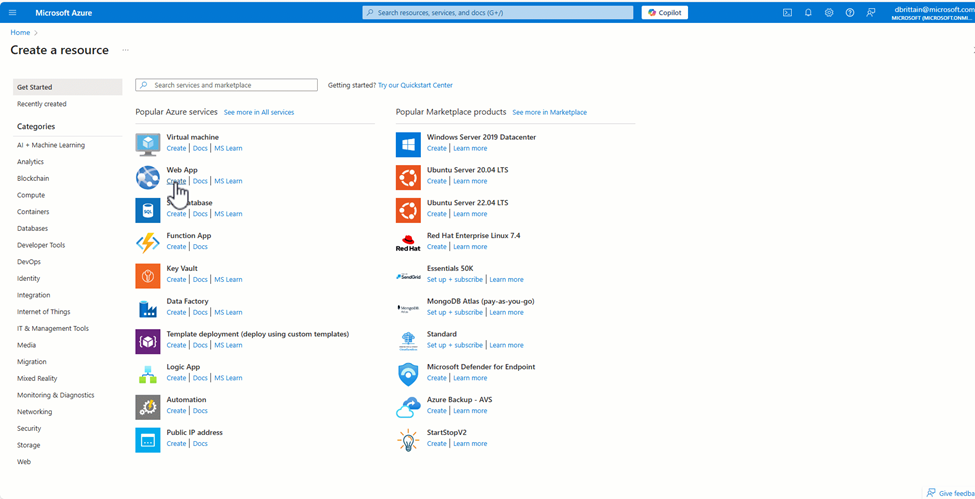The width and height of the screenshot is (975, 499).
Task: Click See more in Marketplace
Action: coord(550,113)
